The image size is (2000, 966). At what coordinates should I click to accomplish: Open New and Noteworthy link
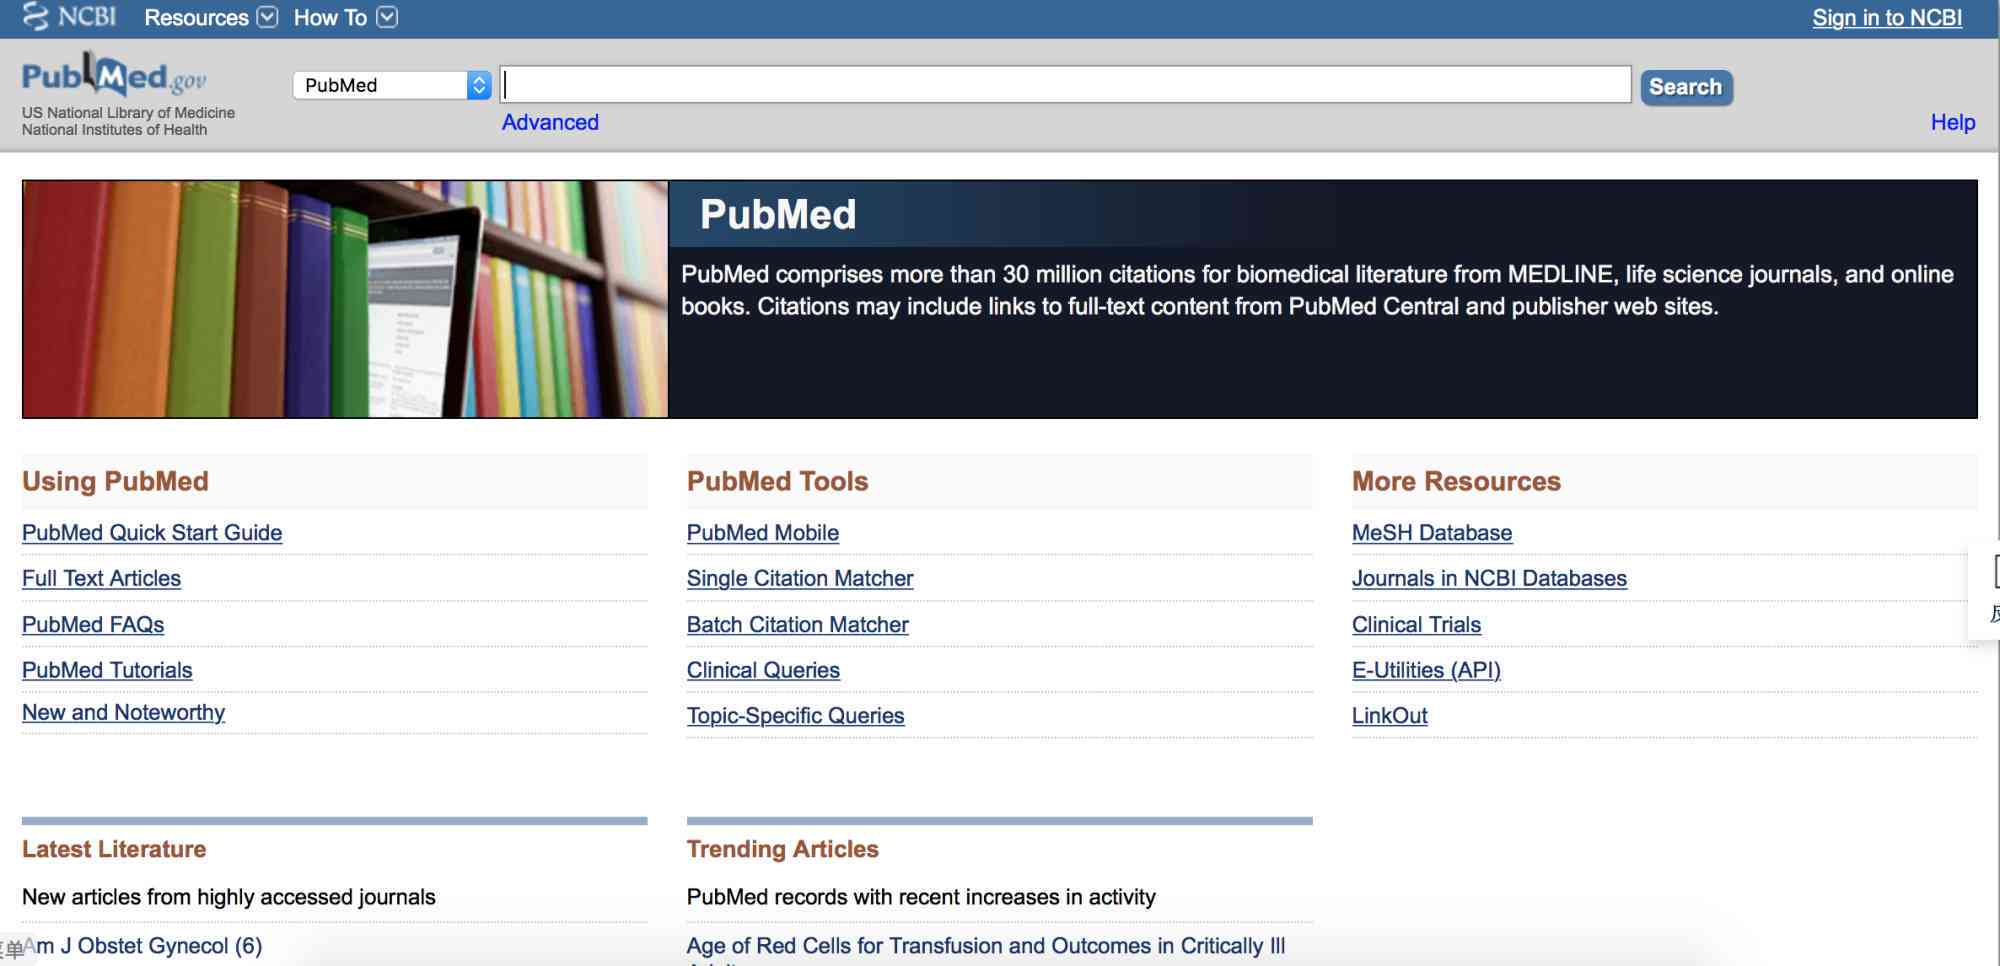(x=123, y=713)
